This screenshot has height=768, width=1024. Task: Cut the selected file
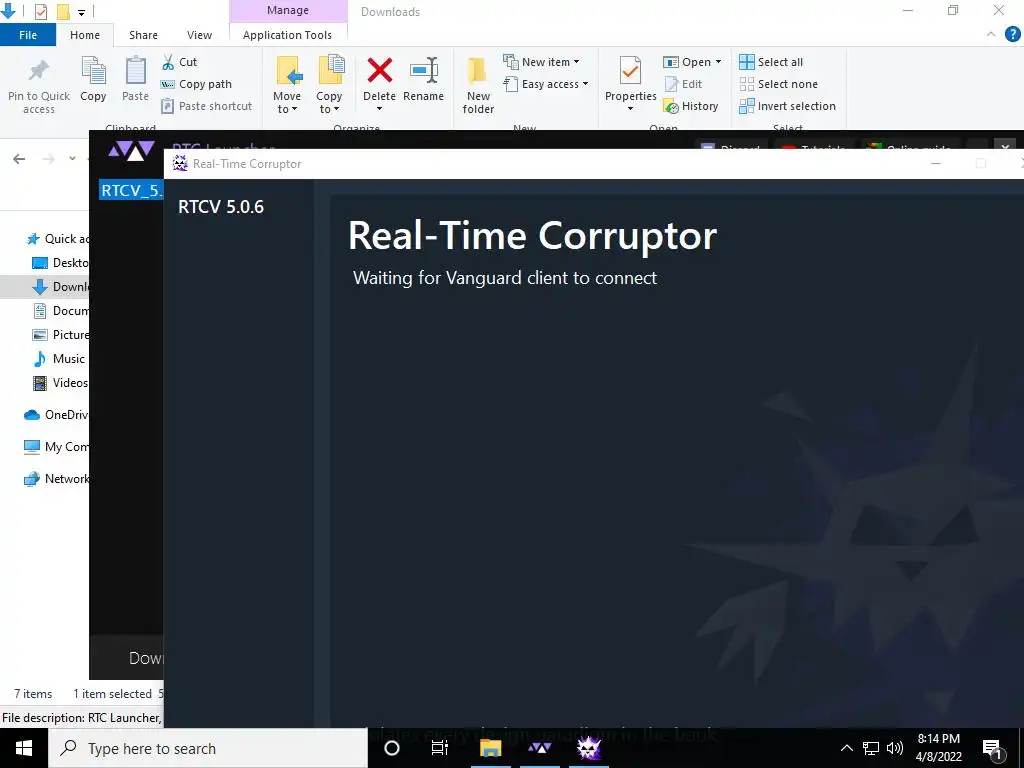(x=180, y=62)
